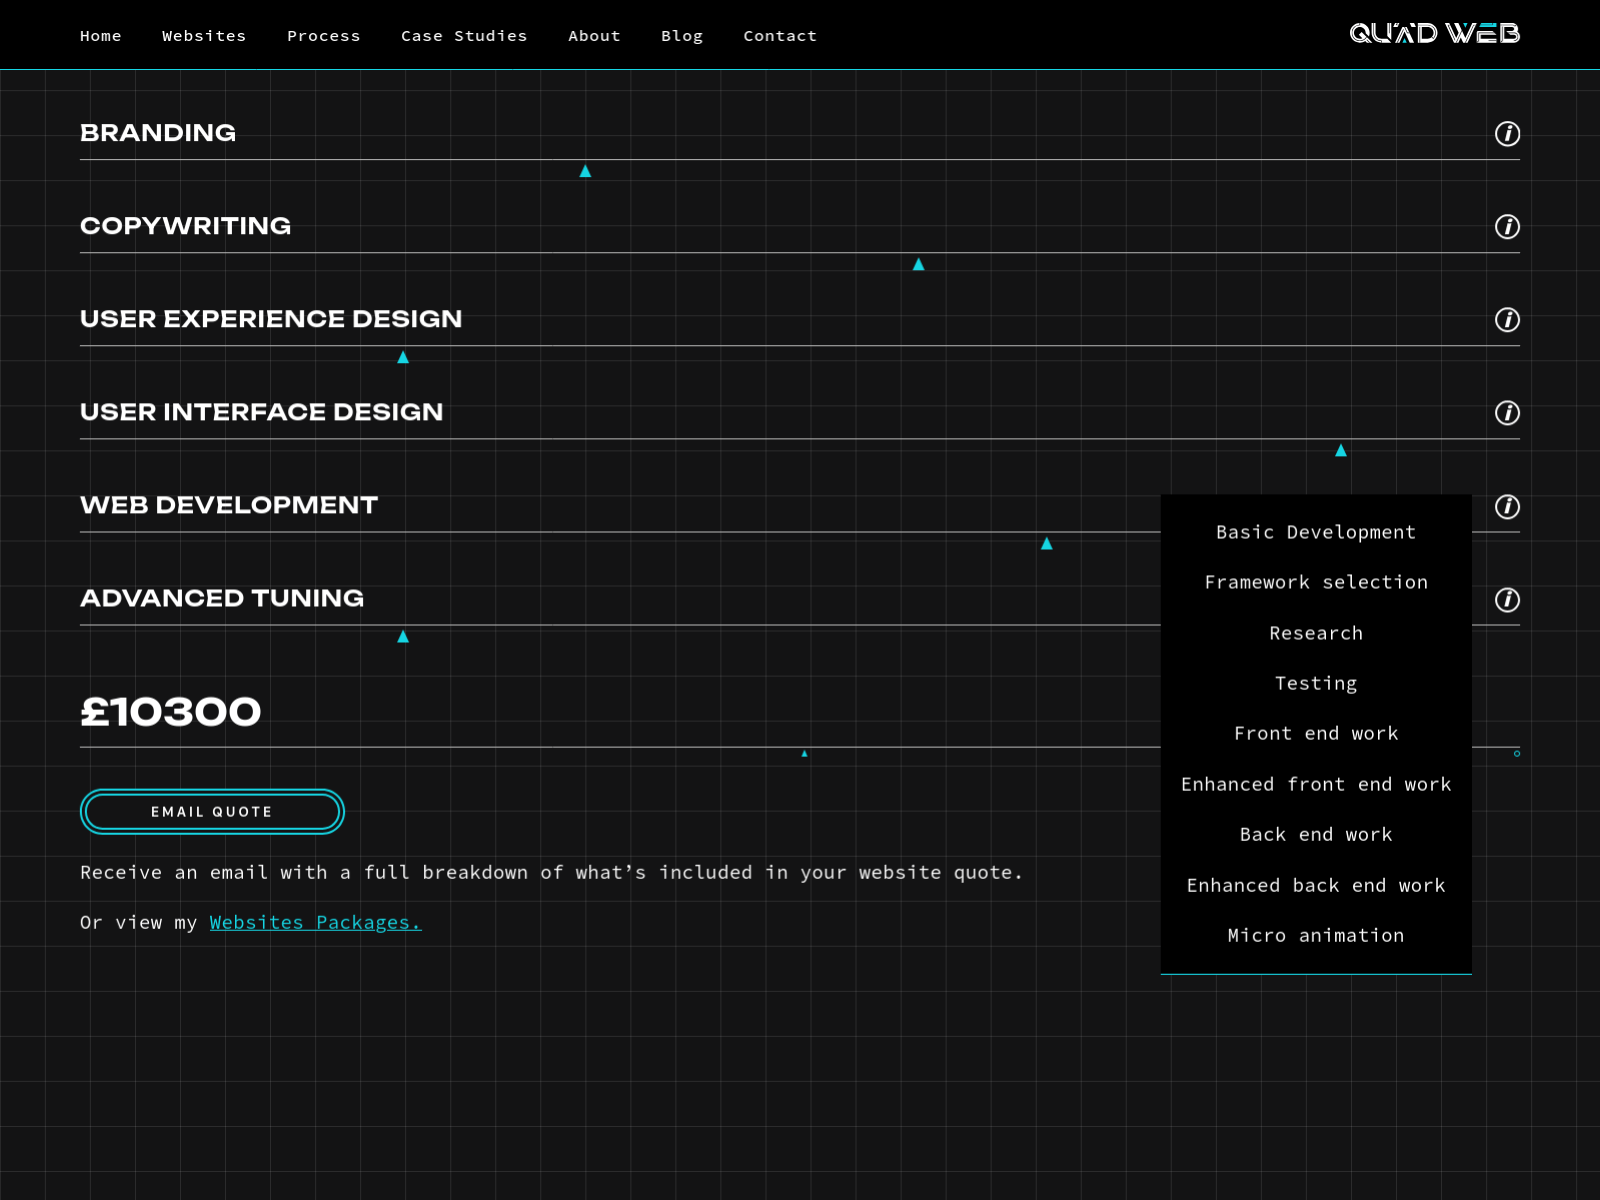Open the Branding info icon
Screen dimensions: 1600x1200
[1507, 134]
